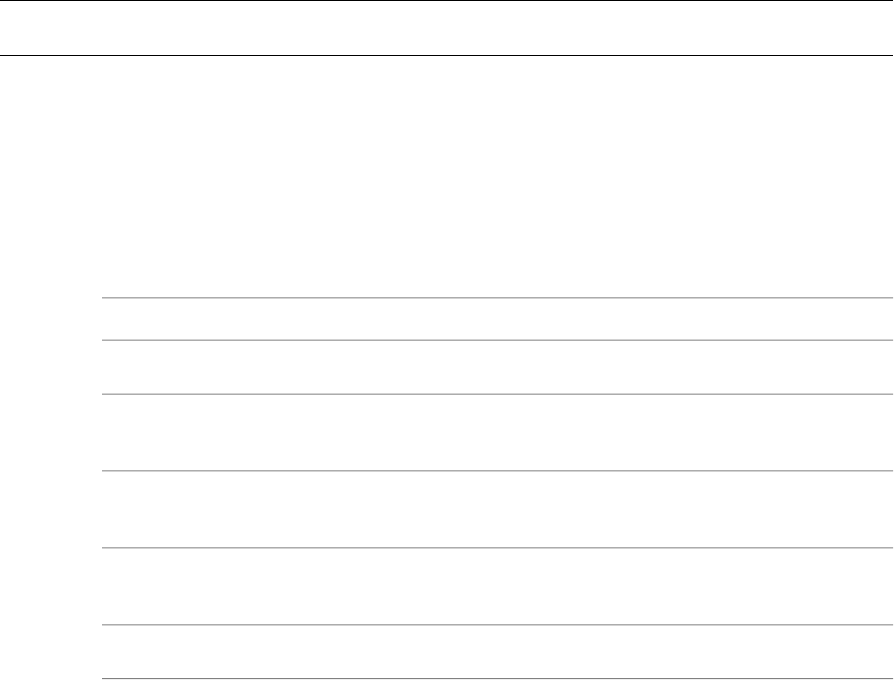The image size is (894, 680).
Task: Click center of the fourth table row
Action: (497, 509)
